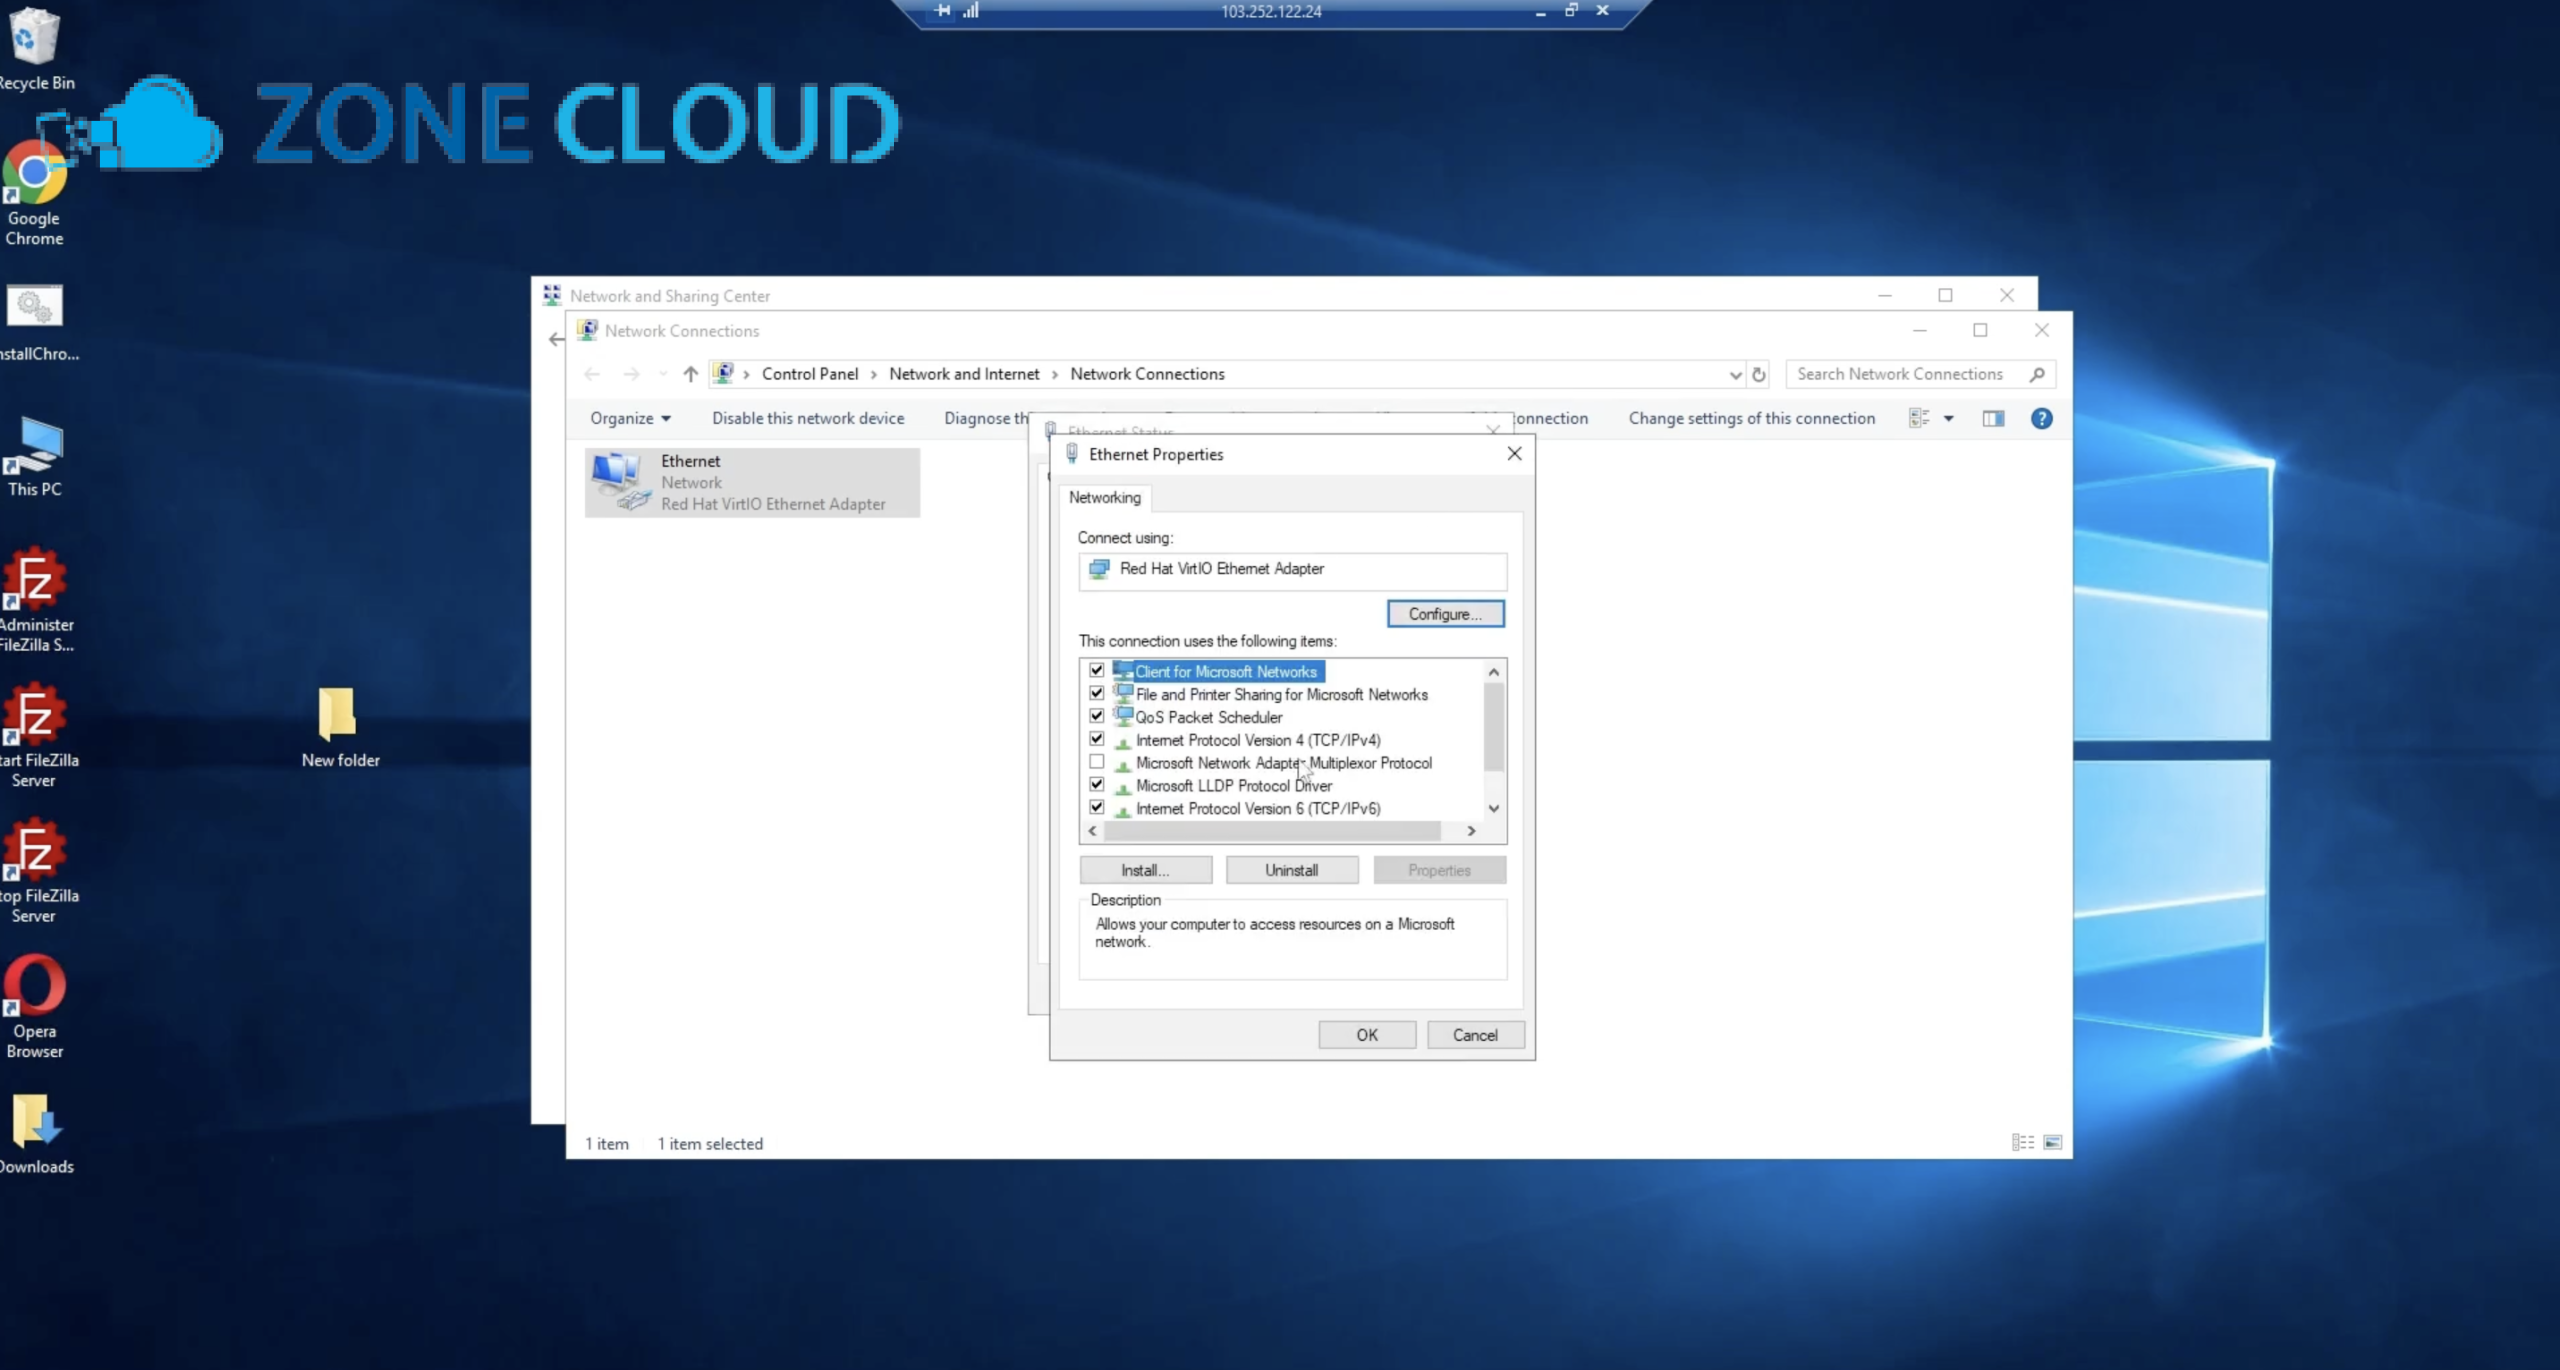The height and width of the screenshot is (1370, 2560).
Task: Click the scroll down arrow in items list
Action: [1493, 808]
